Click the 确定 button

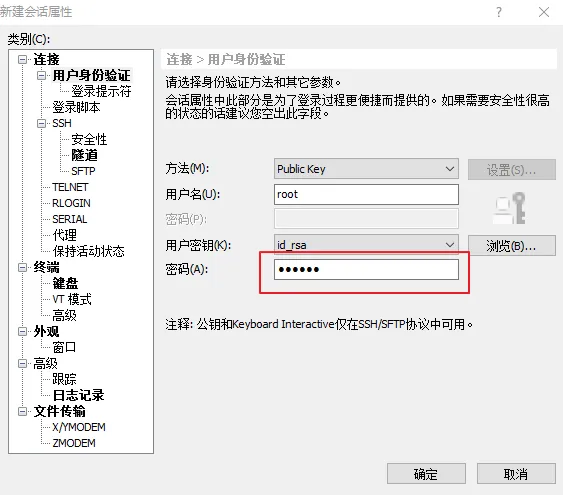(426, 474)
